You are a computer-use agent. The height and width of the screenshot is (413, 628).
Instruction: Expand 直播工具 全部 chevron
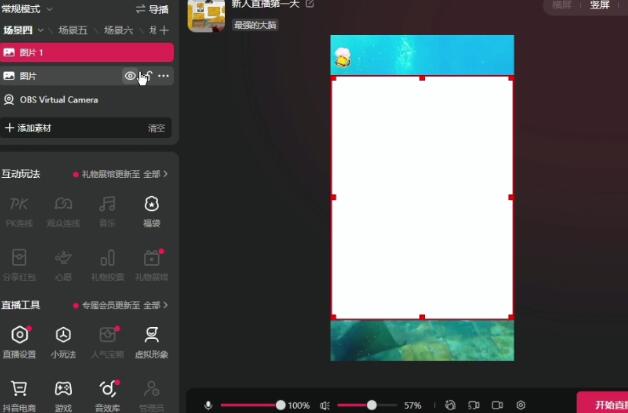point(165,305)
